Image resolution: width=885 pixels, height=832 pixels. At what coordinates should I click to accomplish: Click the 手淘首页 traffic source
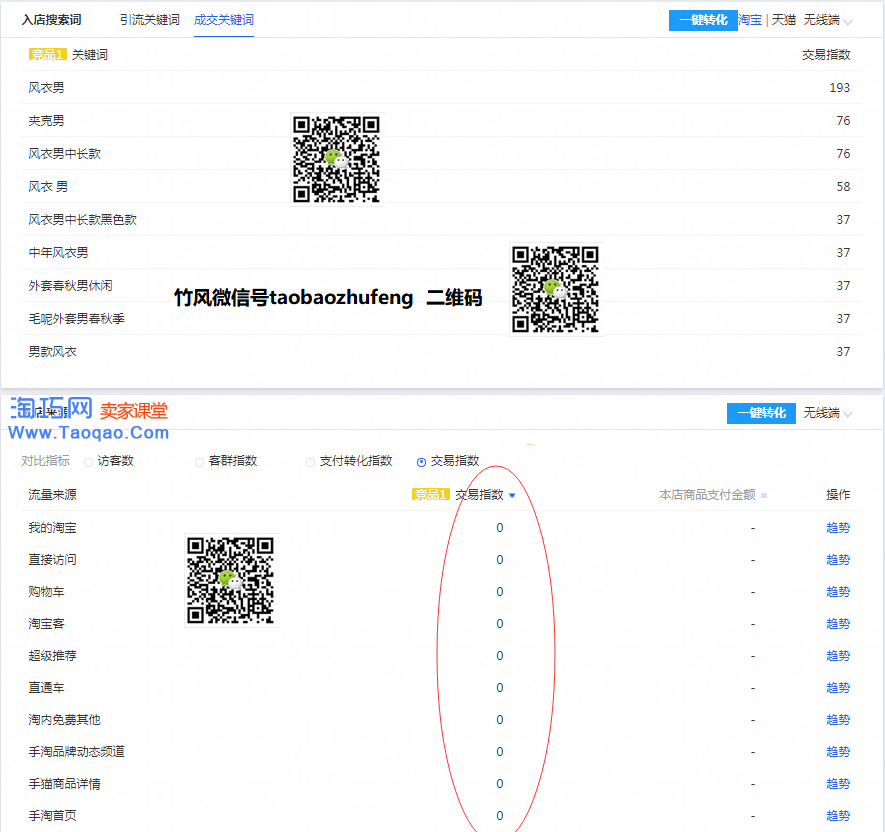coord(52,816)
